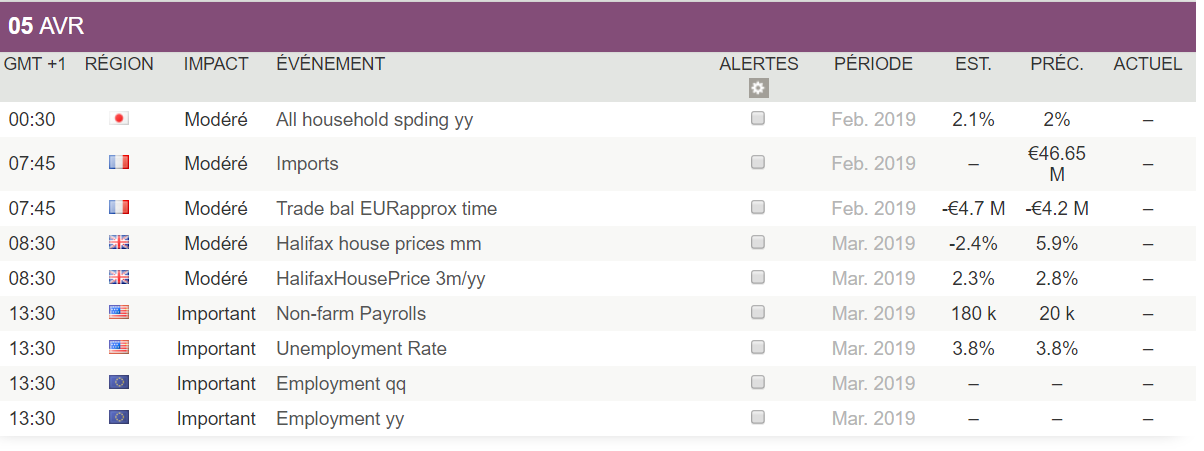1204x451 pixels.
Task: Click the UK flag beside Halifax house prices mm
Action: pyautogui.click(x=119, y=243)
